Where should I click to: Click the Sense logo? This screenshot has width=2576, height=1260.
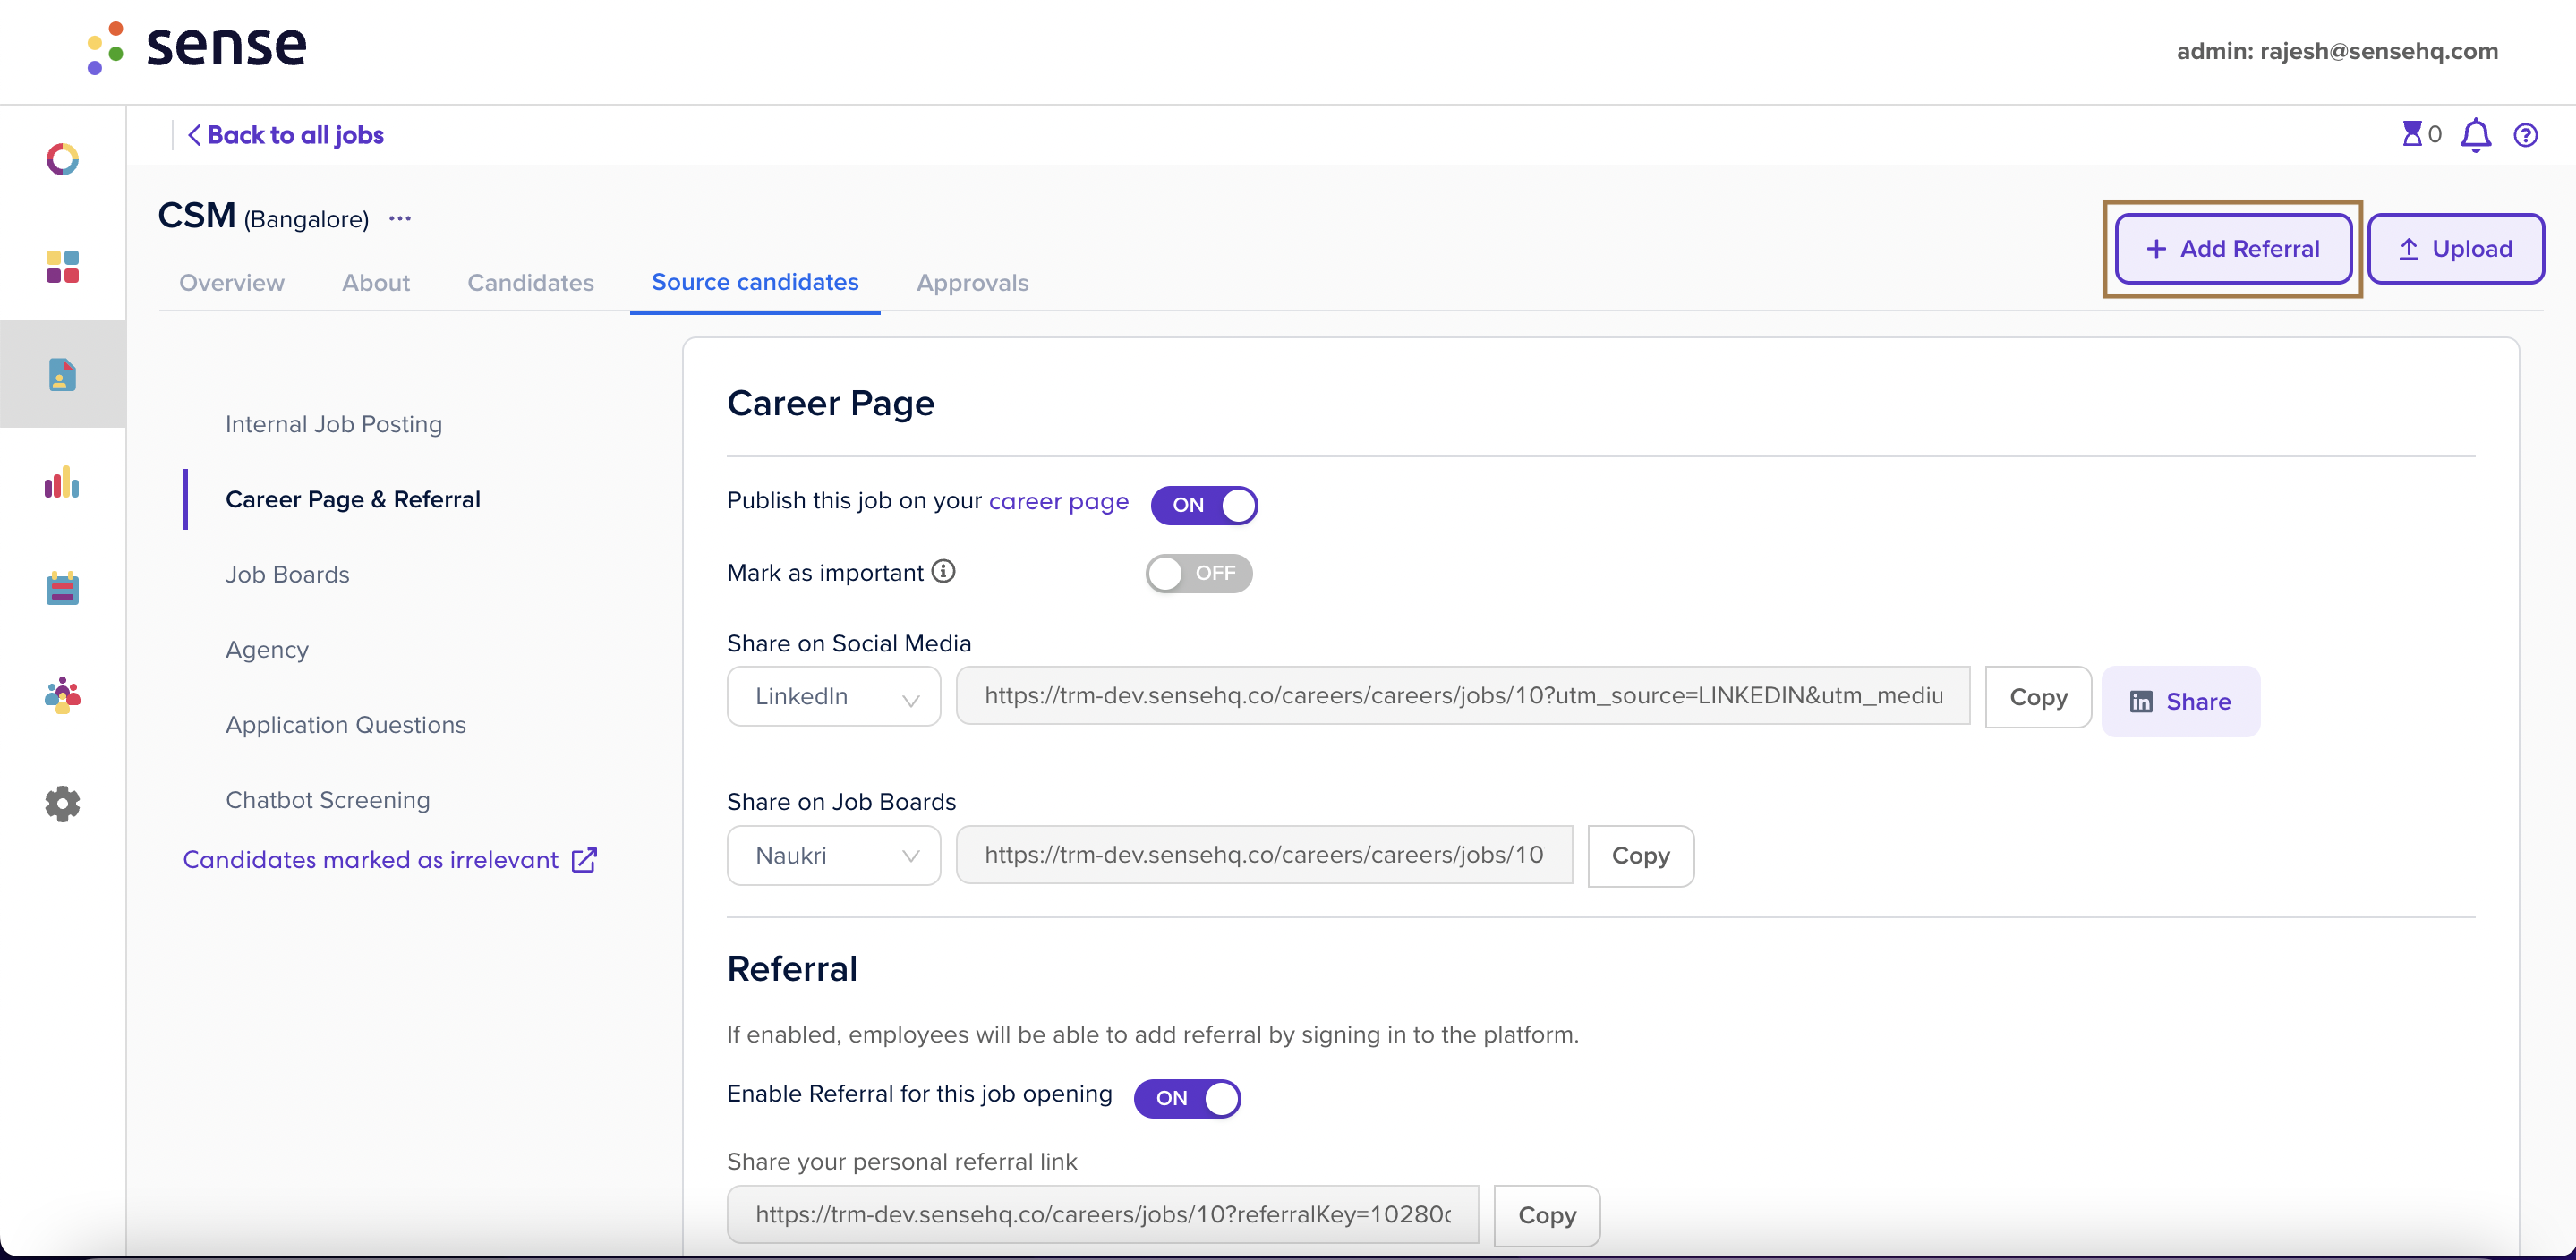pos(196,47)
